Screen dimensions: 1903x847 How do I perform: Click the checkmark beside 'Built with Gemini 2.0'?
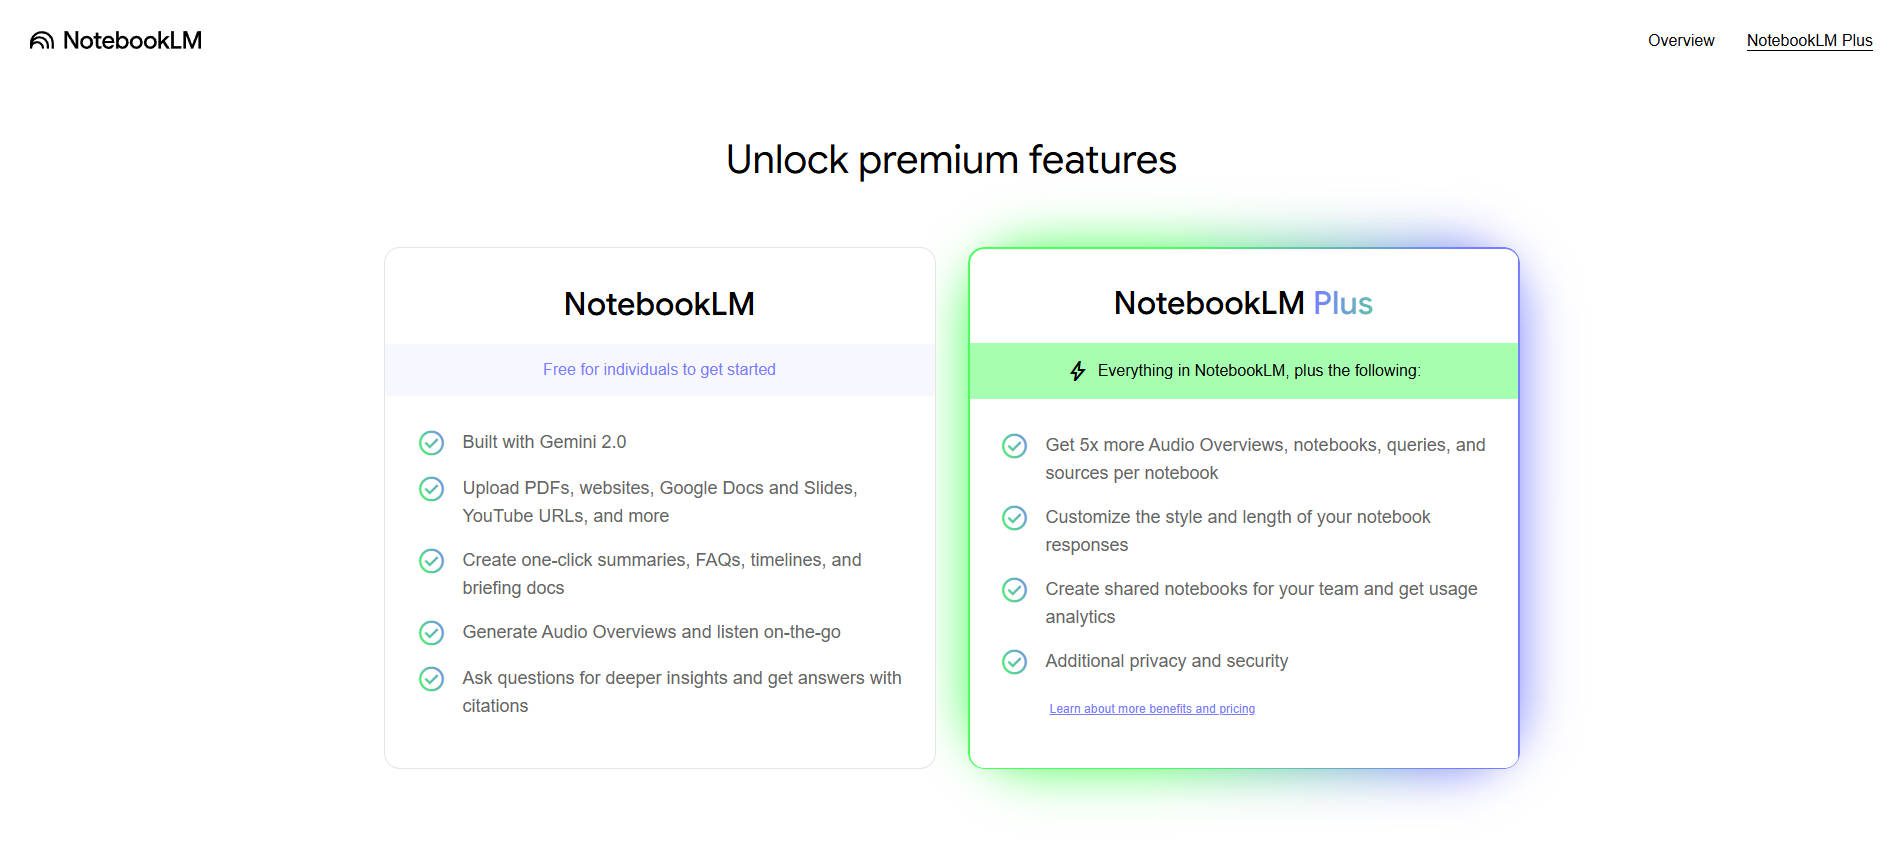(431, 442)
